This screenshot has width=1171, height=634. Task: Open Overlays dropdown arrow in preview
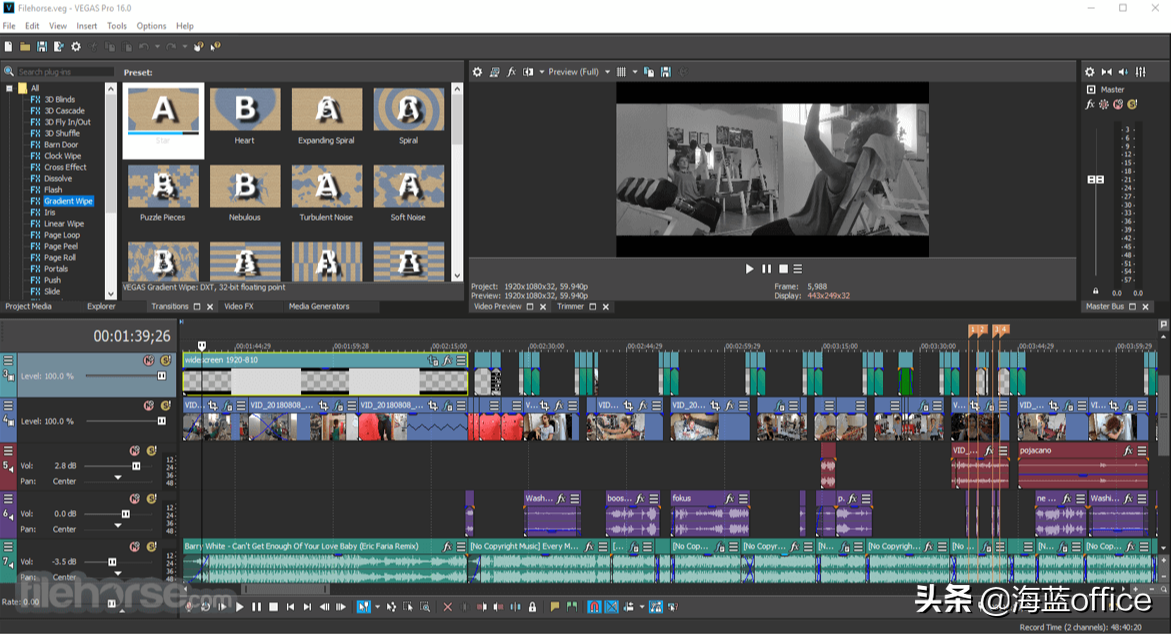pyautogui.click(x=635, y=72)
